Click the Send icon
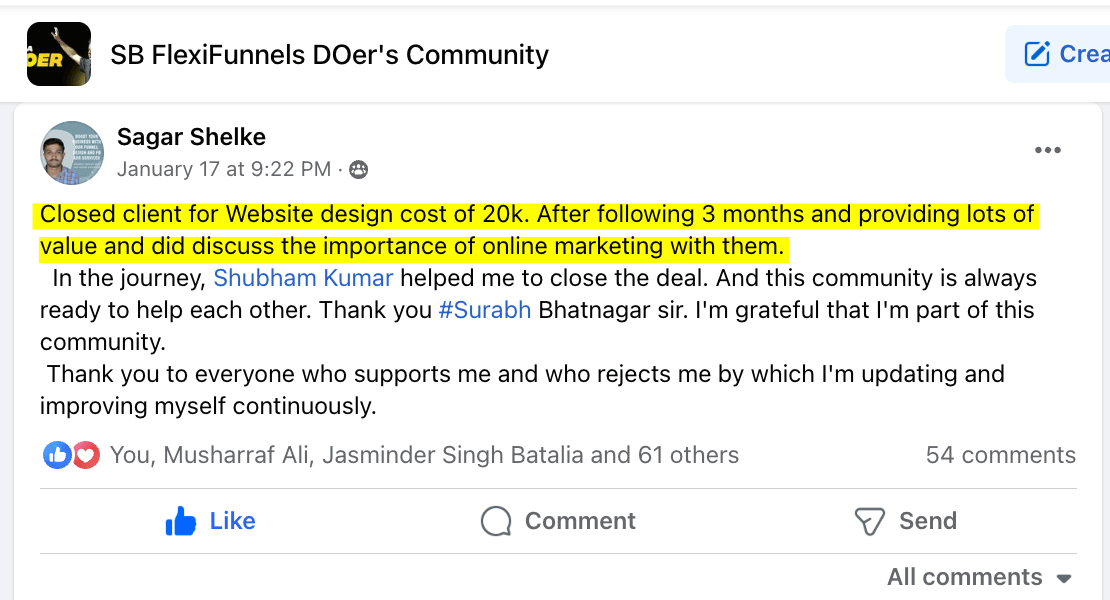This screenshot has height=600, width=1110. tap(869, 521)
